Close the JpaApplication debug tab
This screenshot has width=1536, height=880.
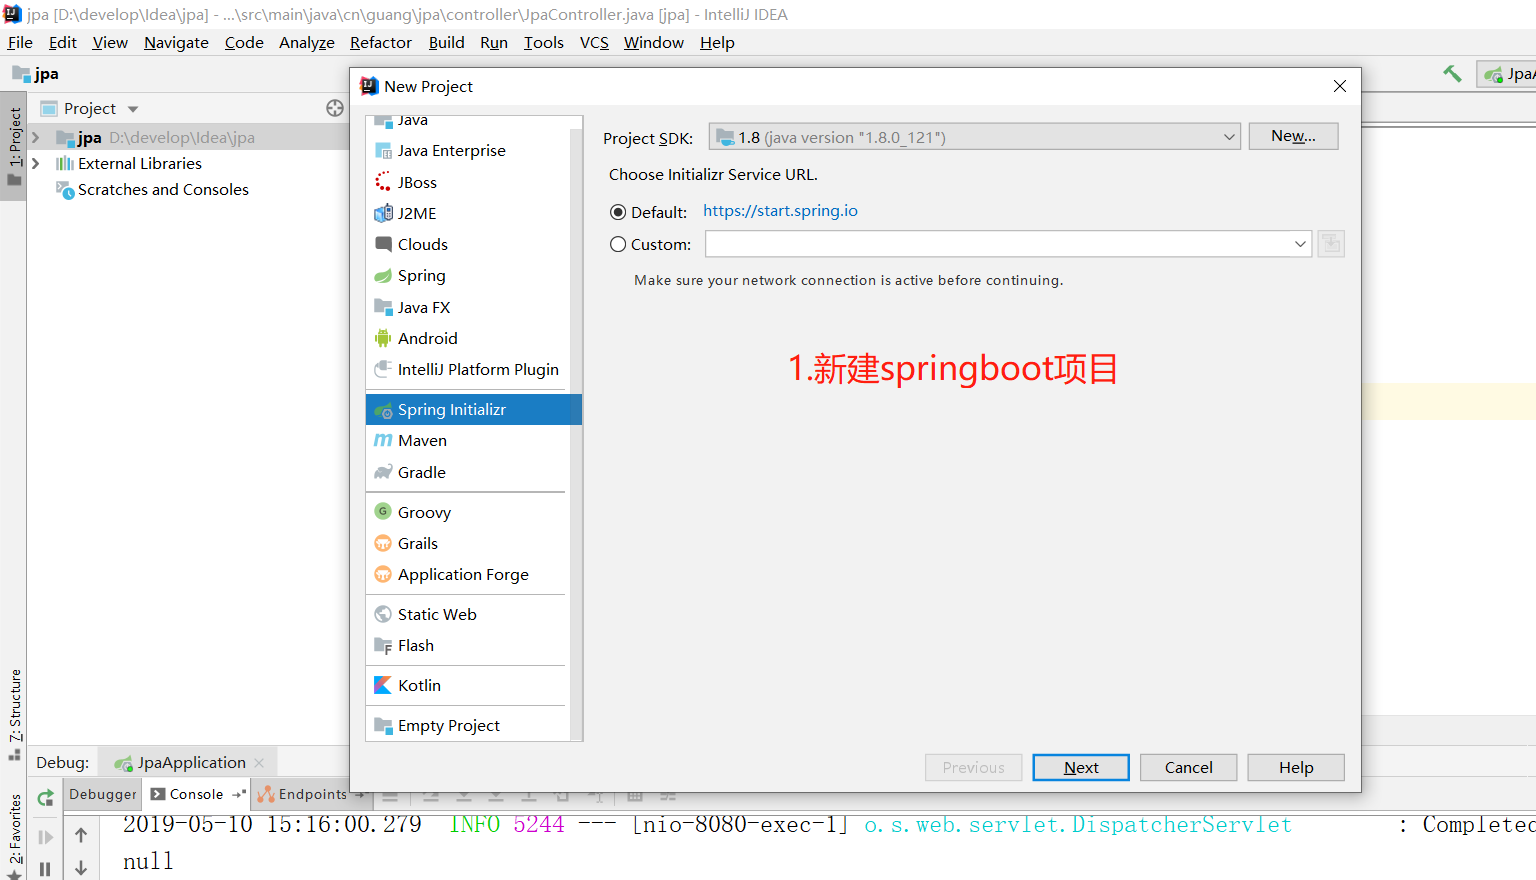[x=259, y=763]
